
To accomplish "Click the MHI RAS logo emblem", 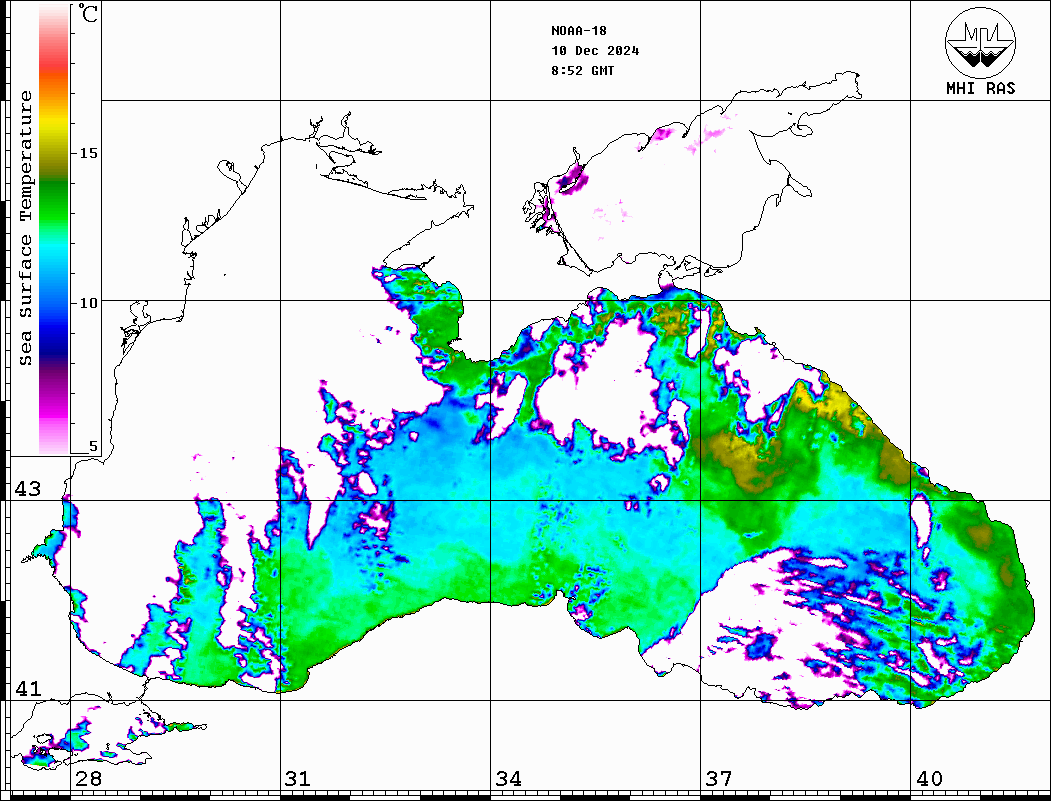I will [981, 42].
